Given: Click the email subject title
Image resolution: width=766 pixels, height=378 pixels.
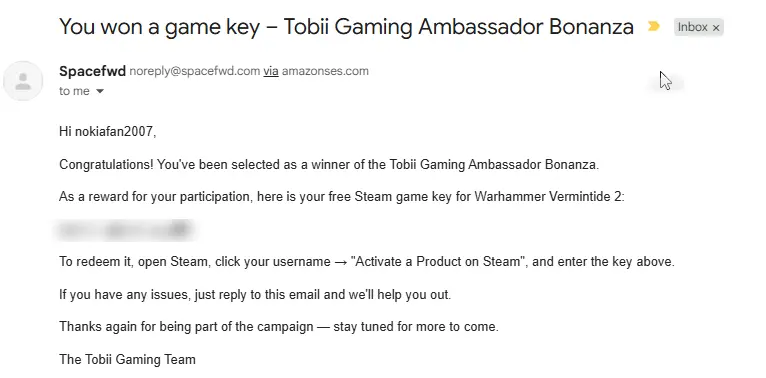Looking at the screenshot, I should pos(346,26).
